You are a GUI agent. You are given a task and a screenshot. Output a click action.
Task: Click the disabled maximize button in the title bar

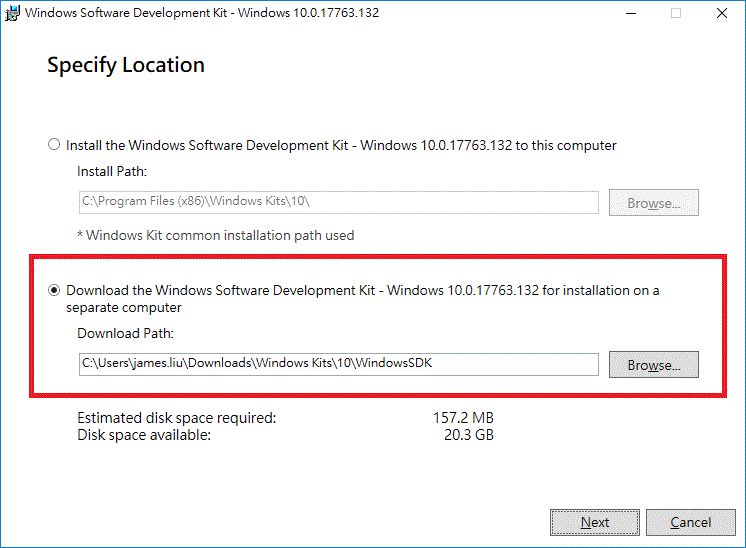676,13
